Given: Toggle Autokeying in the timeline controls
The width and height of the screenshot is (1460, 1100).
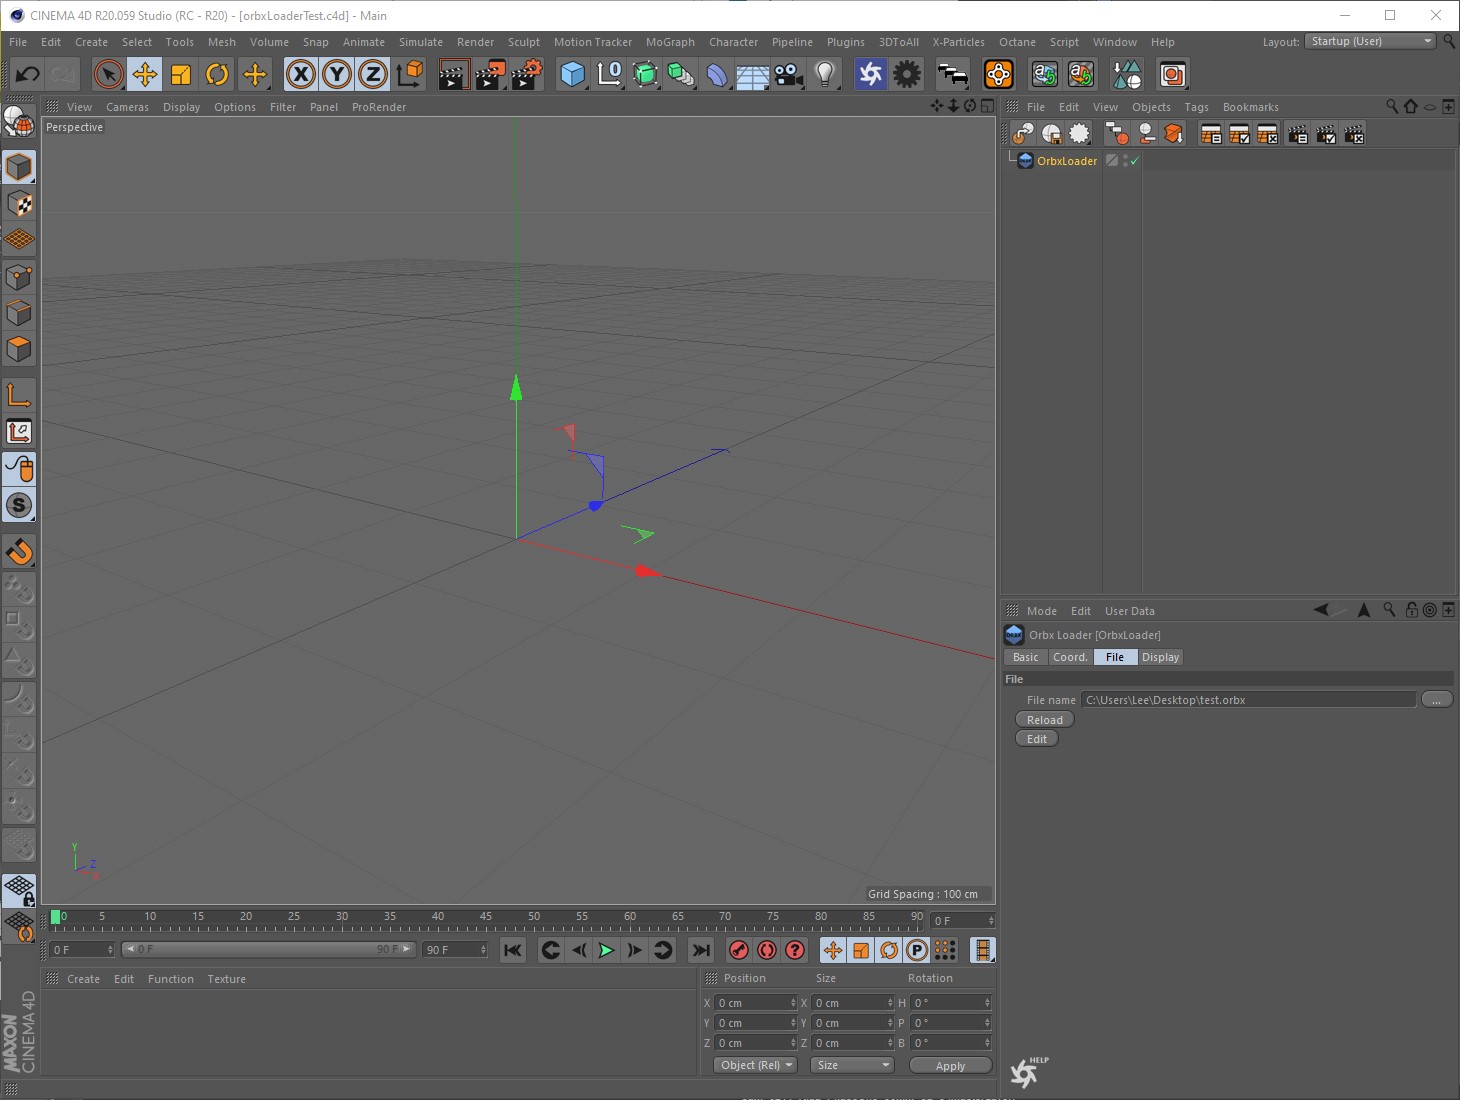Looking at the screenshot, I should pos(767,950).
